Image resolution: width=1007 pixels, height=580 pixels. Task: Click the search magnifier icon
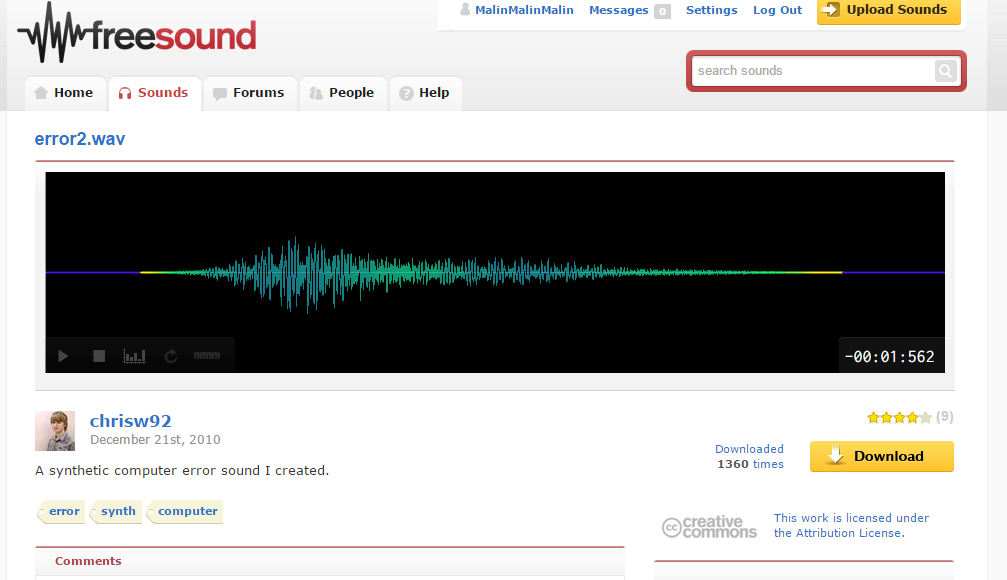click(x=944, y=71)
